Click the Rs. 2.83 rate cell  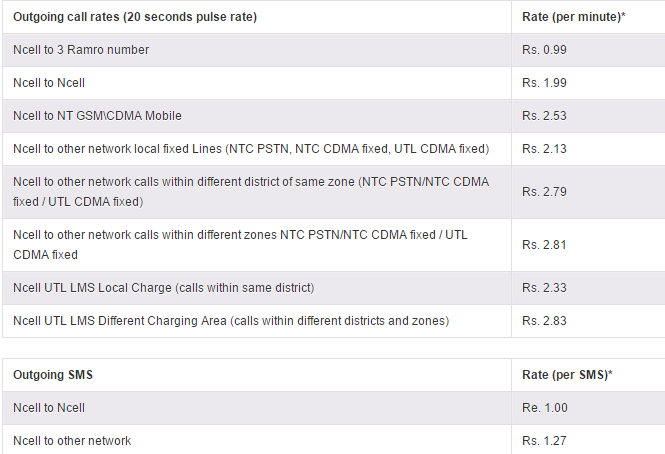tap(544, 321)
